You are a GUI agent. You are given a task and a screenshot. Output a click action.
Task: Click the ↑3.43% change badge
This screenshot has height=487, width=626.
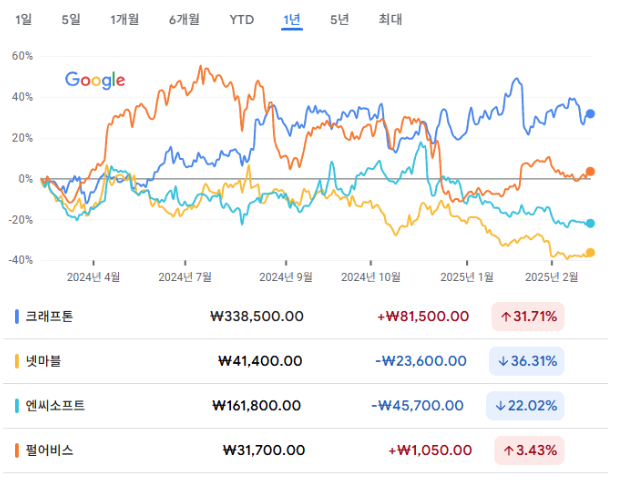[529, 451]
